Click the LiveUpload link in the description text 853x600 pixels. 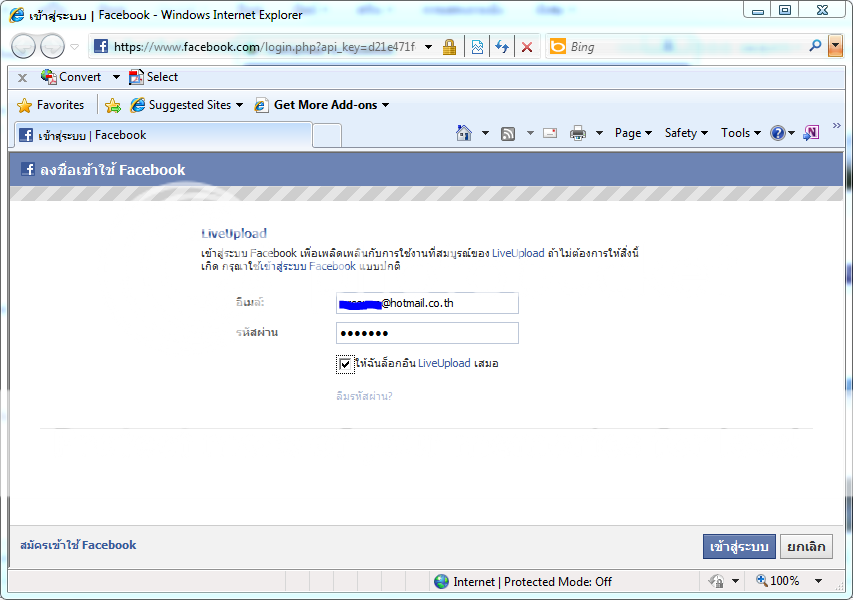[518, 253]
